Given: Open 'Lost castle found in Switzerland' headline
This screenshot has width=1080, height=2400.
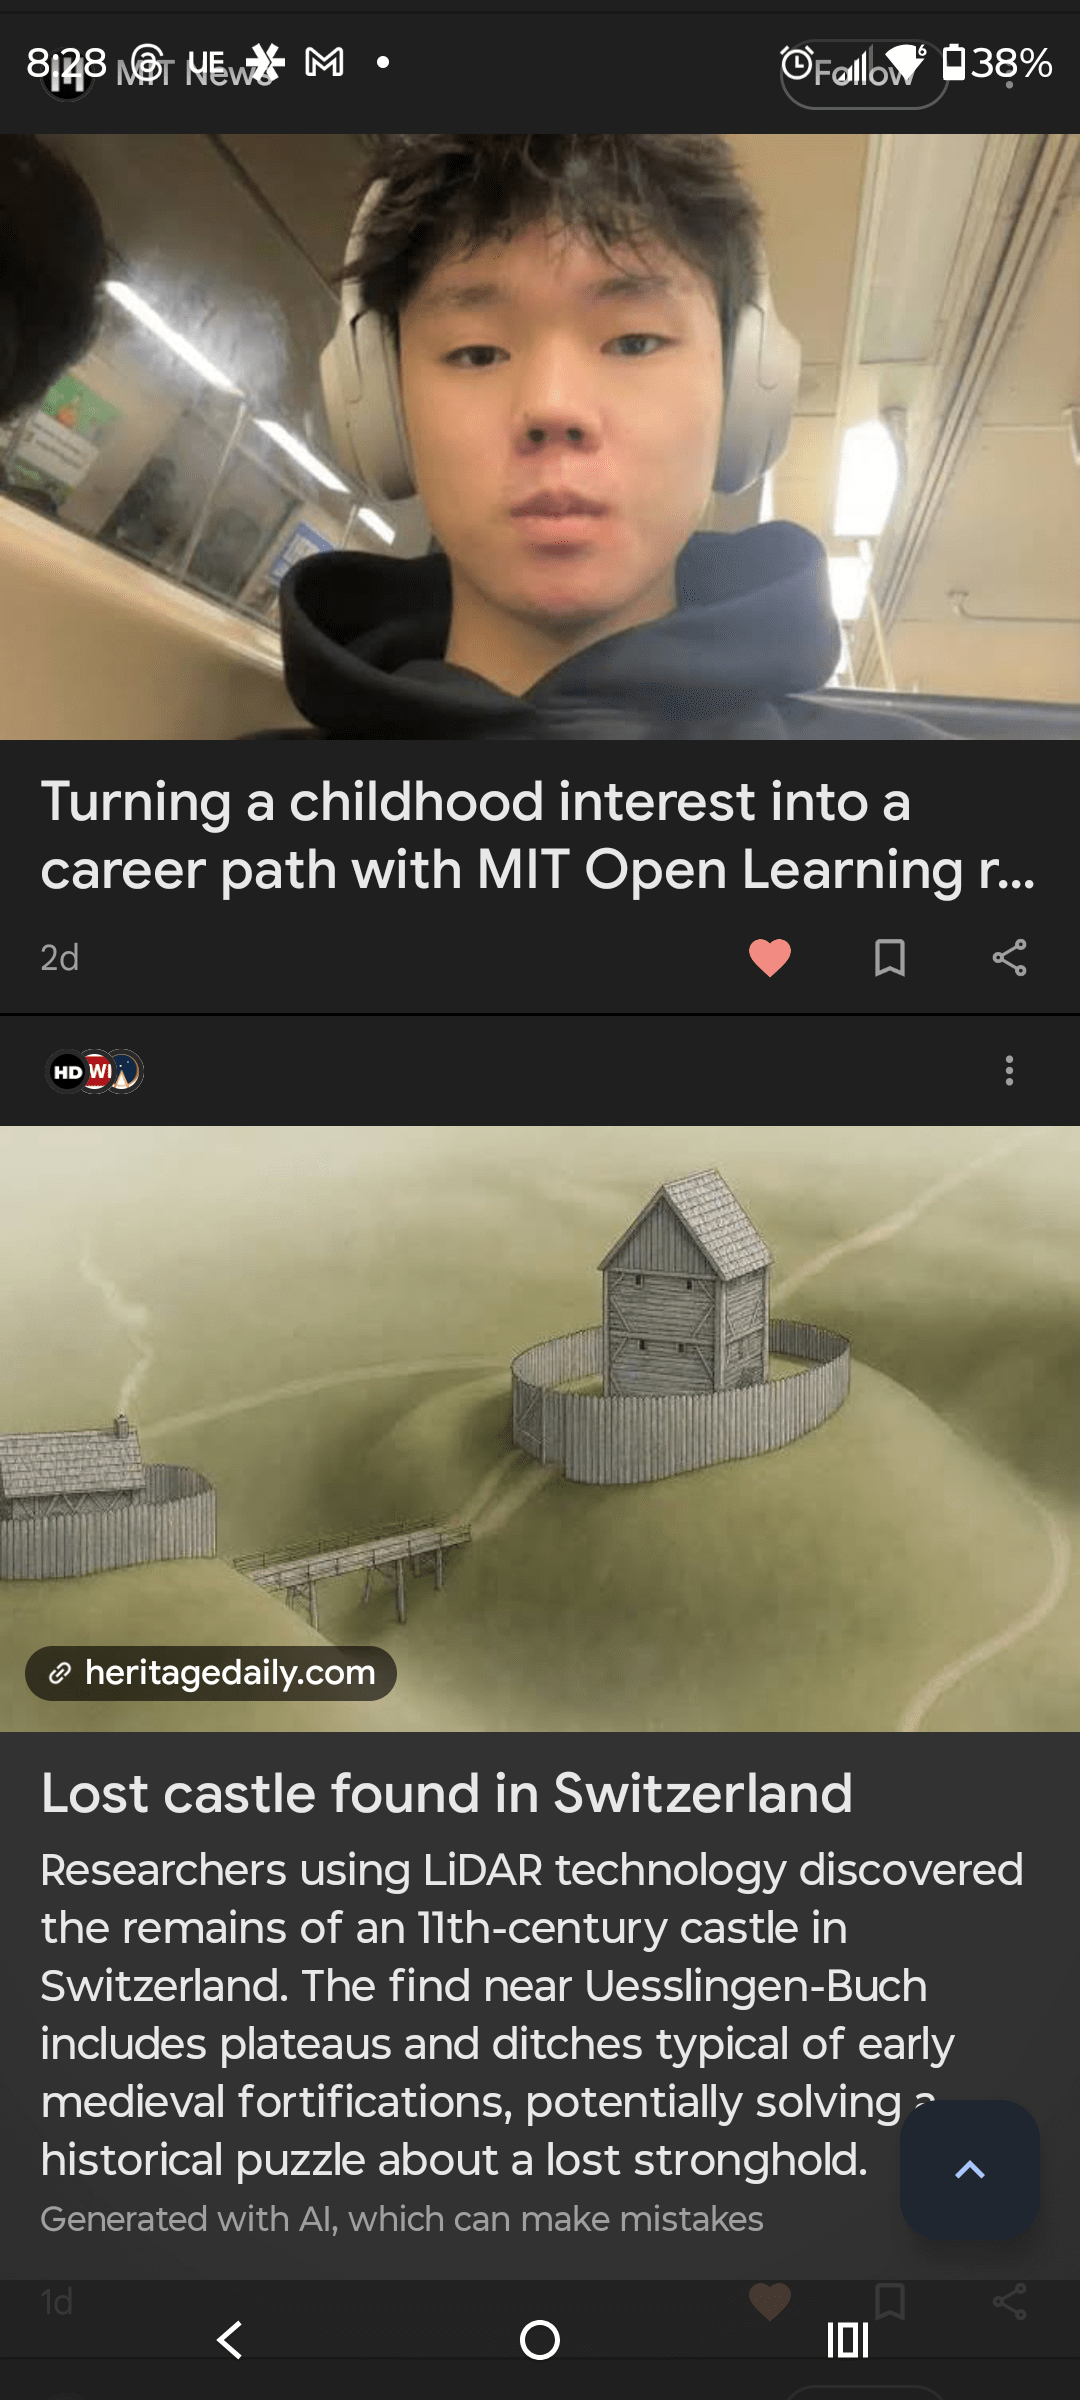Looking at the screenshot, I should 446,1793.
